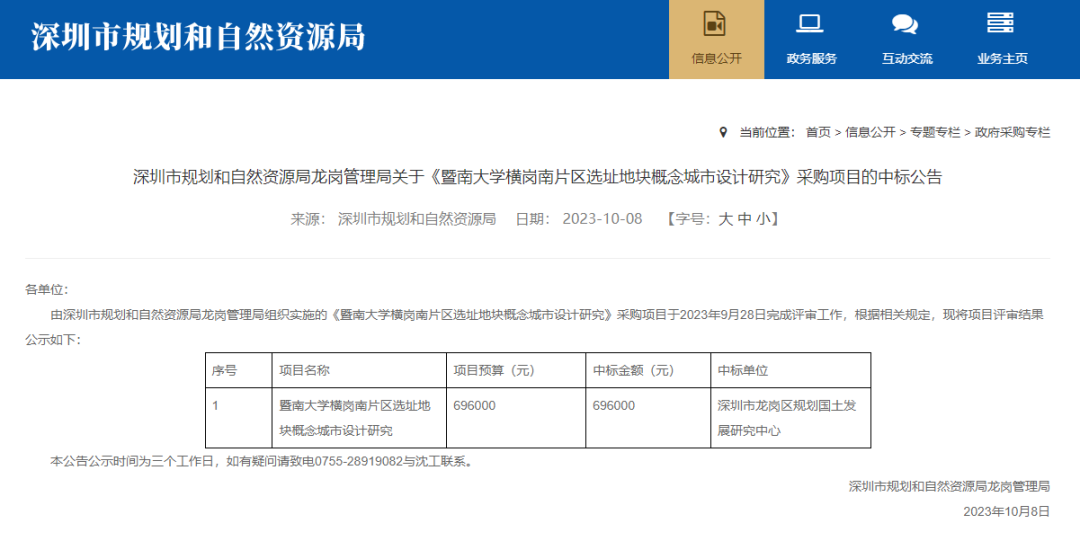
Task: Set font size to 大
Action: pos(725,219)
